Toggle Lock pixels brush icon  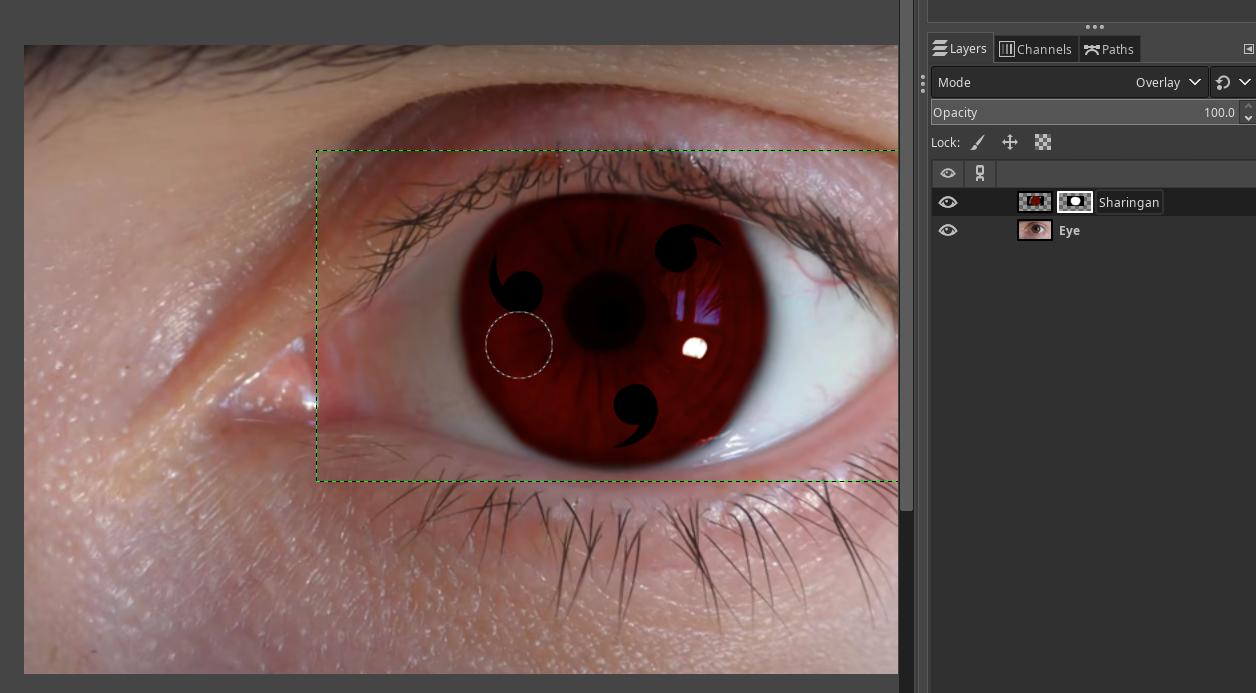(x=978, y=142)
